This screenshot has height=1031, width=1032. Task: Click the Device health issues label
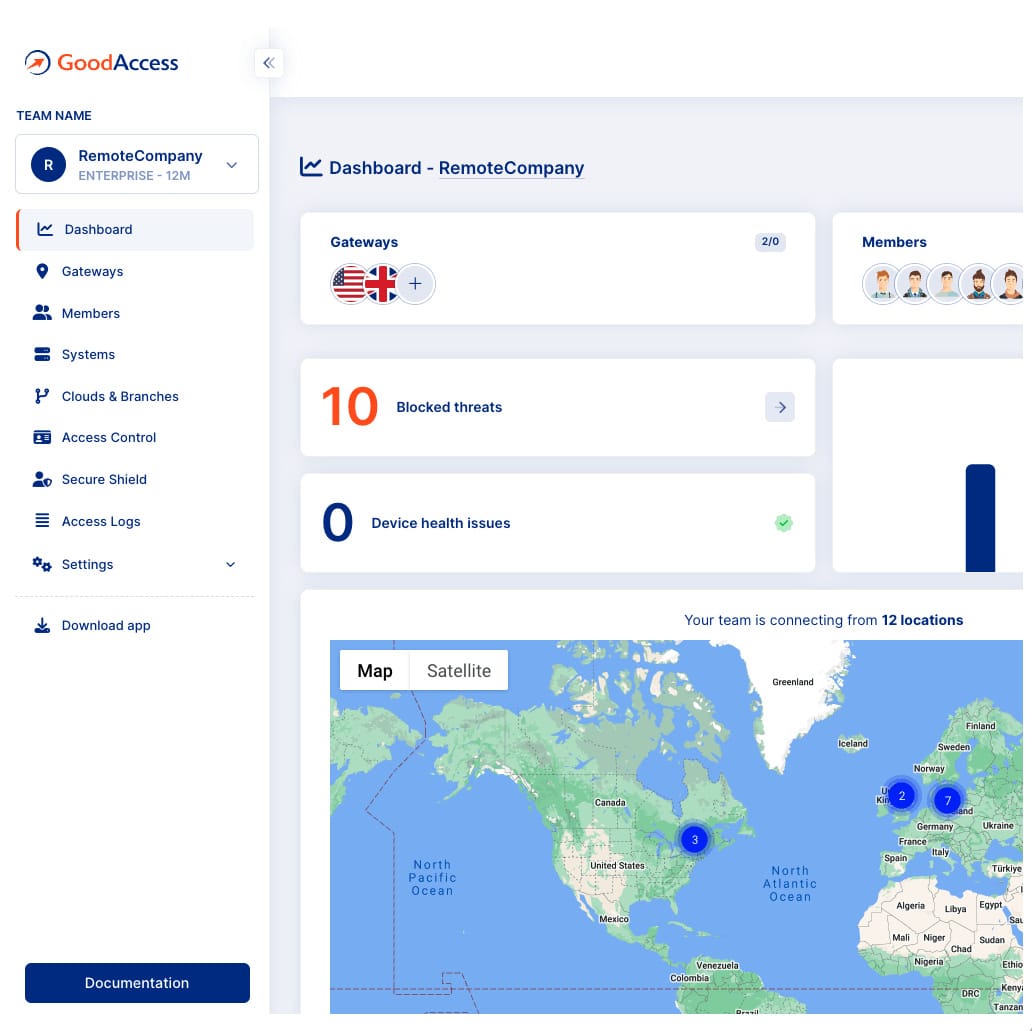pyautogui.click(x=441, y=523)
